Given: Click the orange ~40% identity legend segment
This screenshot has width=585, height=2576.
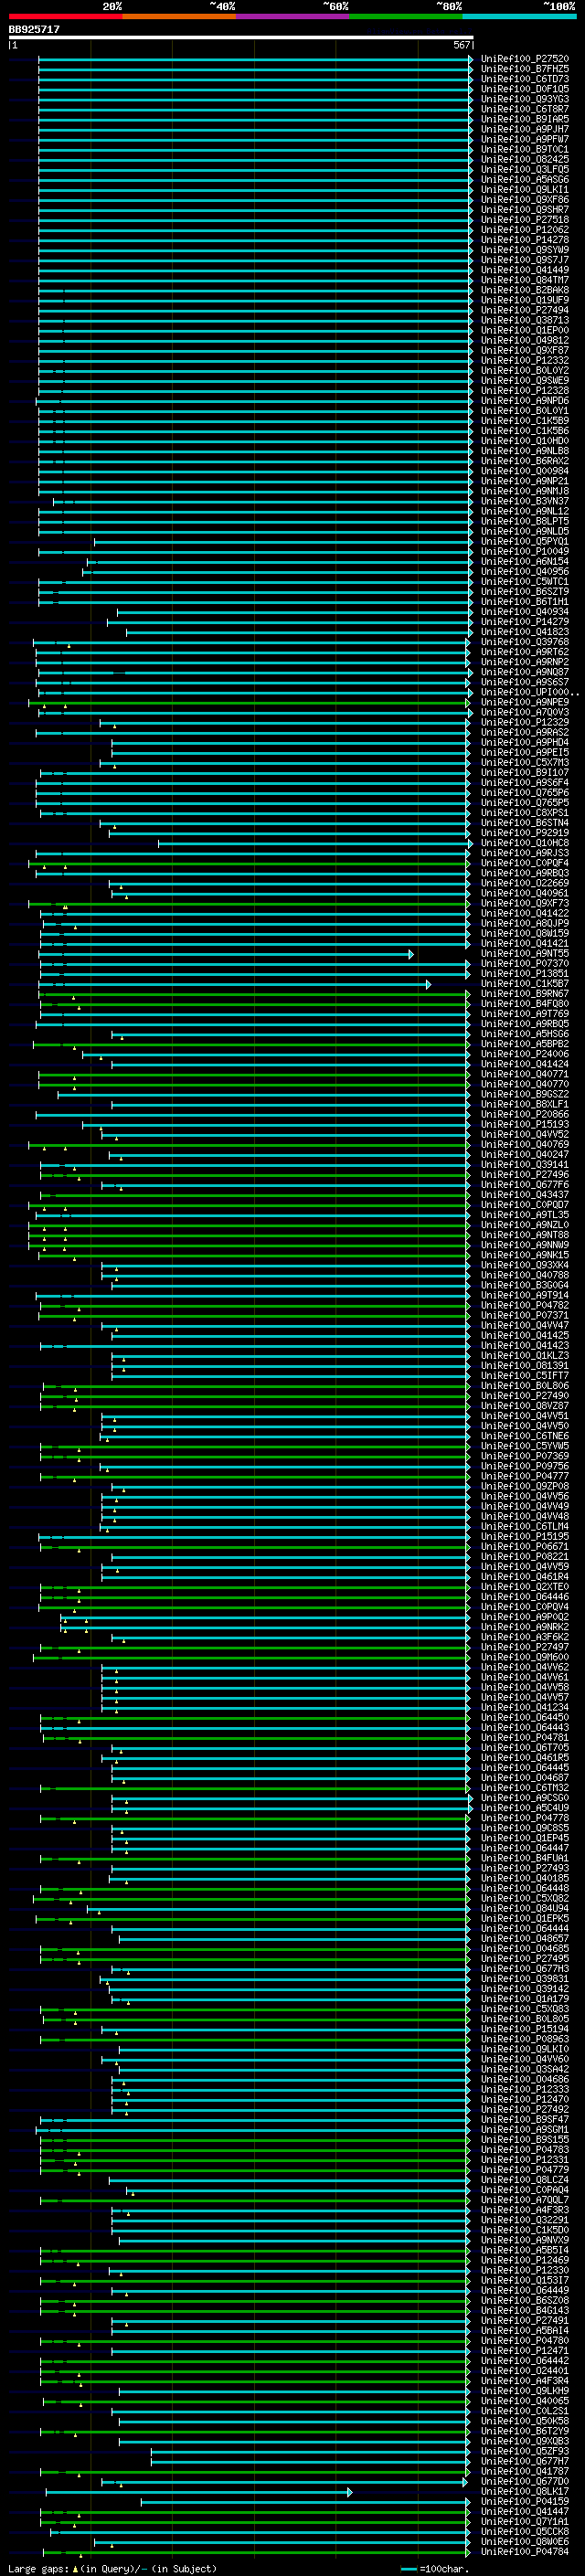Looking at the screenshot, I should point(179,16).
